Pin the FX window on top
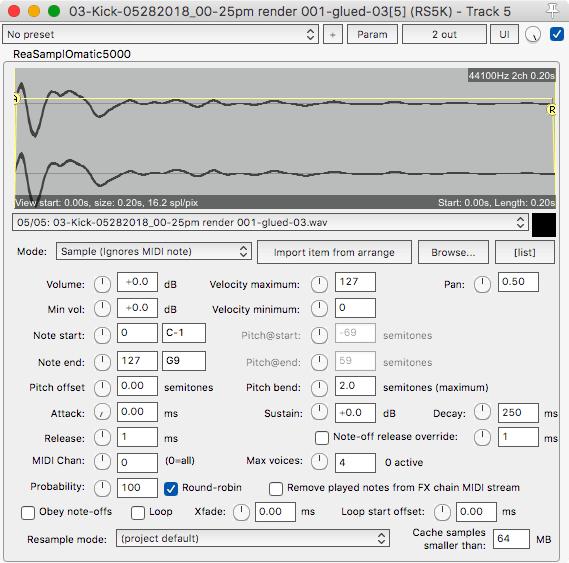The height and width of the screenshot is (563, 569). click(552, 11)
